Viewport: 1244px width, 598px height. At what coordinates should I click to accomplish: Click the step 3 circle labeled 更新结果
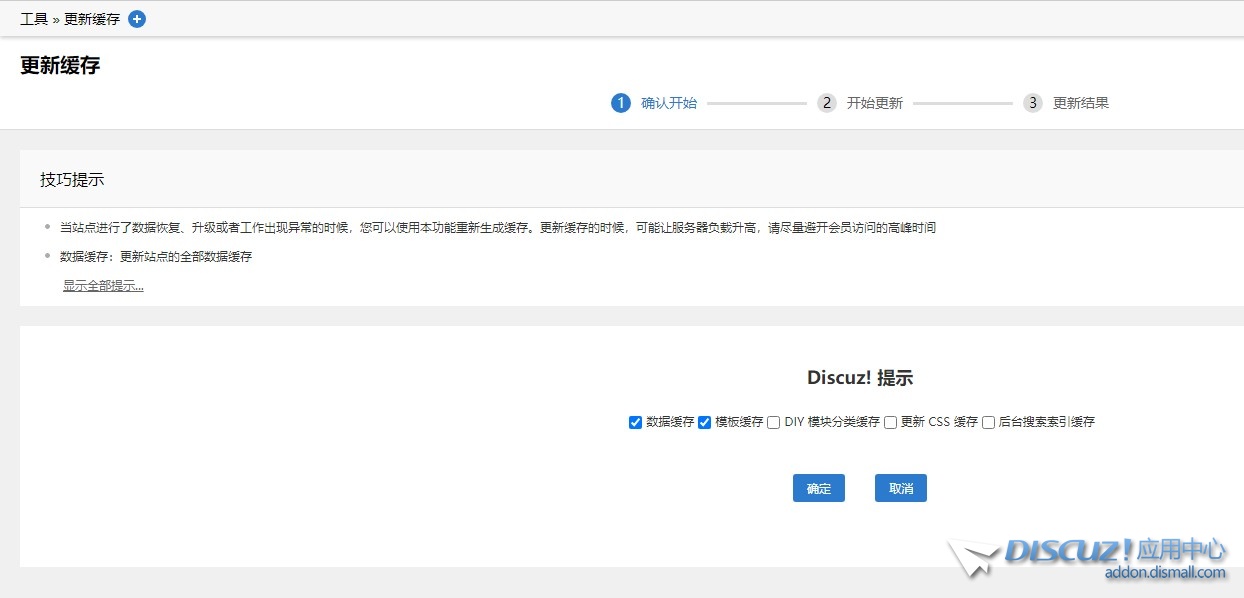[1032, 102]
